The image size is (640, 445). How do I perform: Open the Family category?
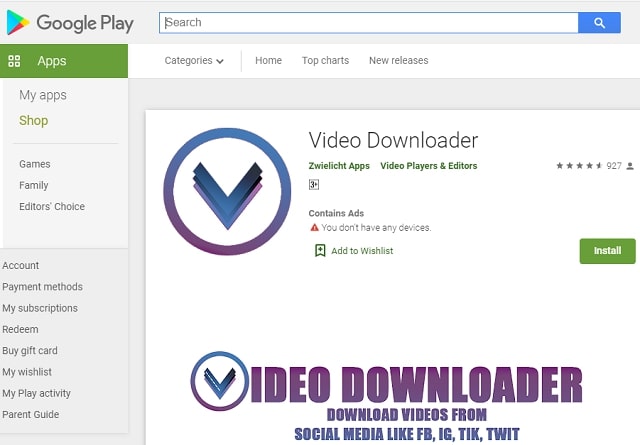coord(33,185)
